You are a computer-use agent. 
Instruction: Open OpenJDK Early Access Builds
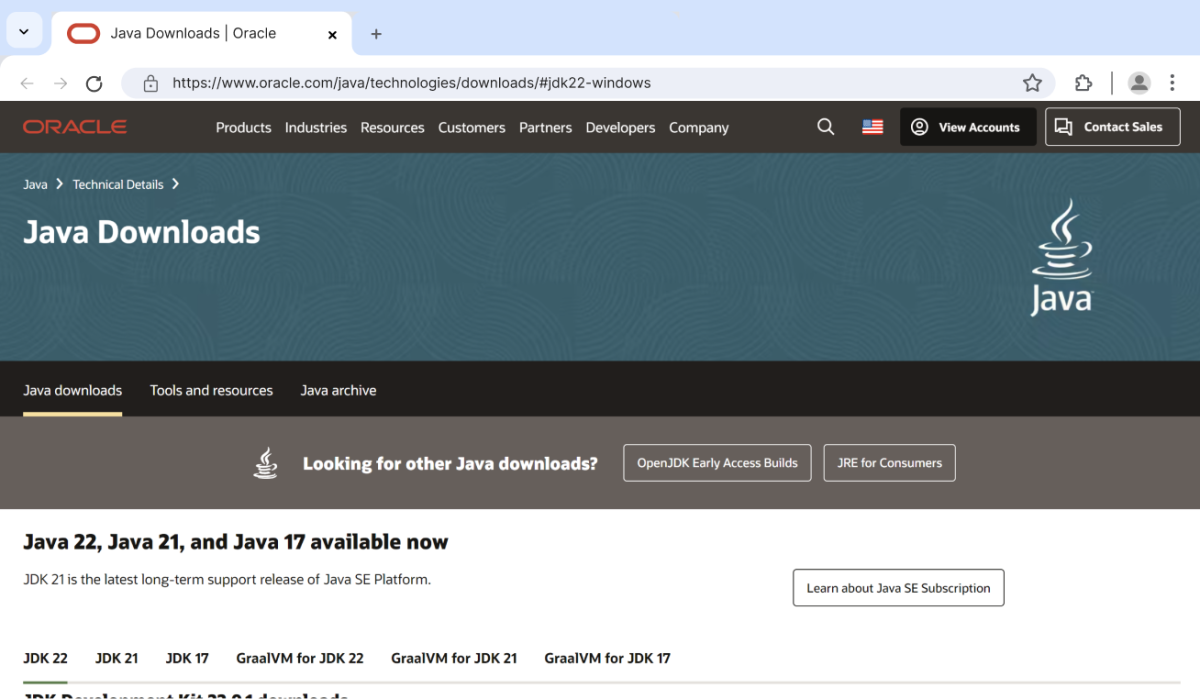click(x=717, y=462)
